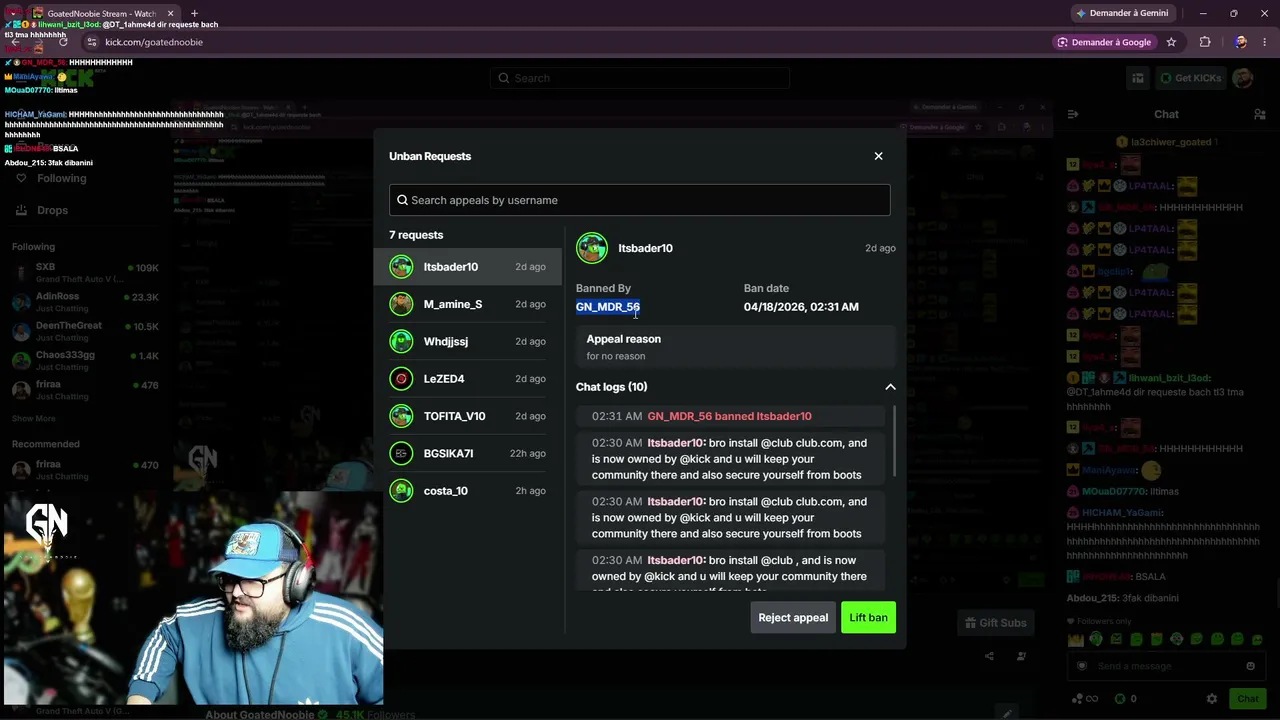
Task: Open chat settings gear icon
Action: pos(1212,699)
